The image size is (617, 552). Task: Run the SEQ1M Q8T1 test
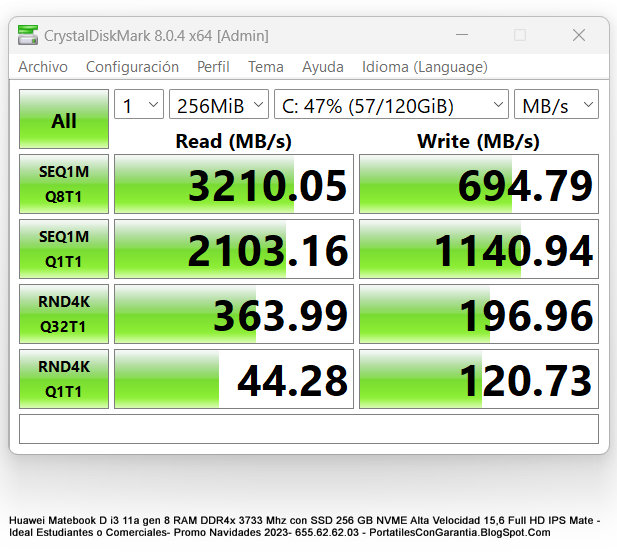point(64,184)
